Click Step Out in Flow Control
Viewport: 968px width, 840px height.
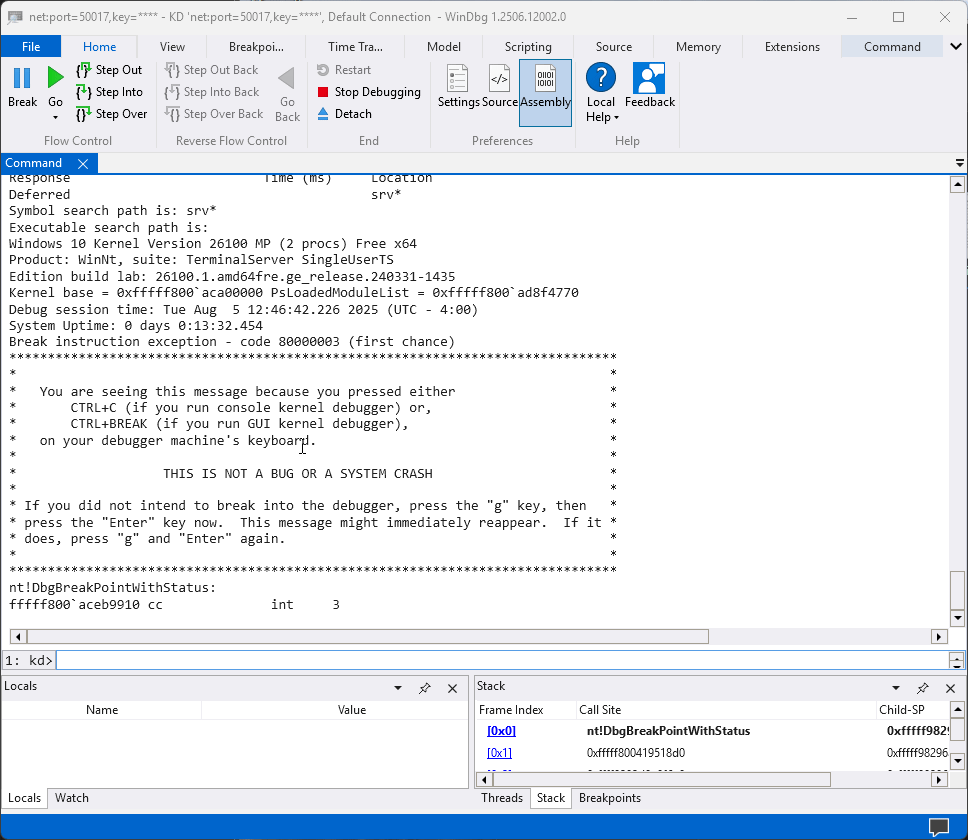tap(109, 70)
